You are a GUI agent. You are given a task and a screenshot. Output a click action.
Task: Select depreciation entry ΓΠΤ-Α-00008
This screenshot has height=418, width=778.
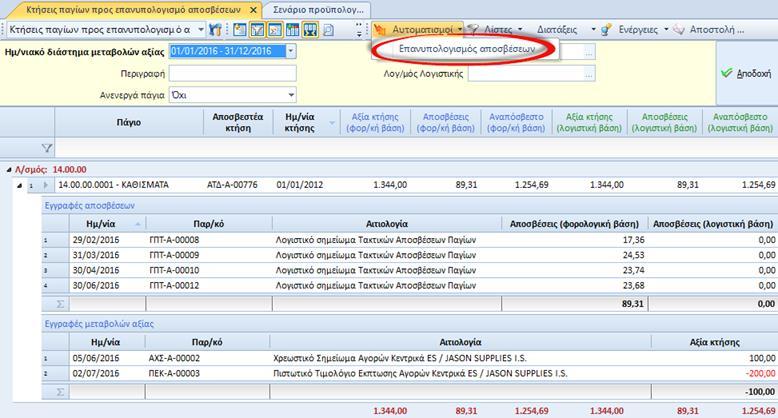pyautogui.click(x=174, y=240)
